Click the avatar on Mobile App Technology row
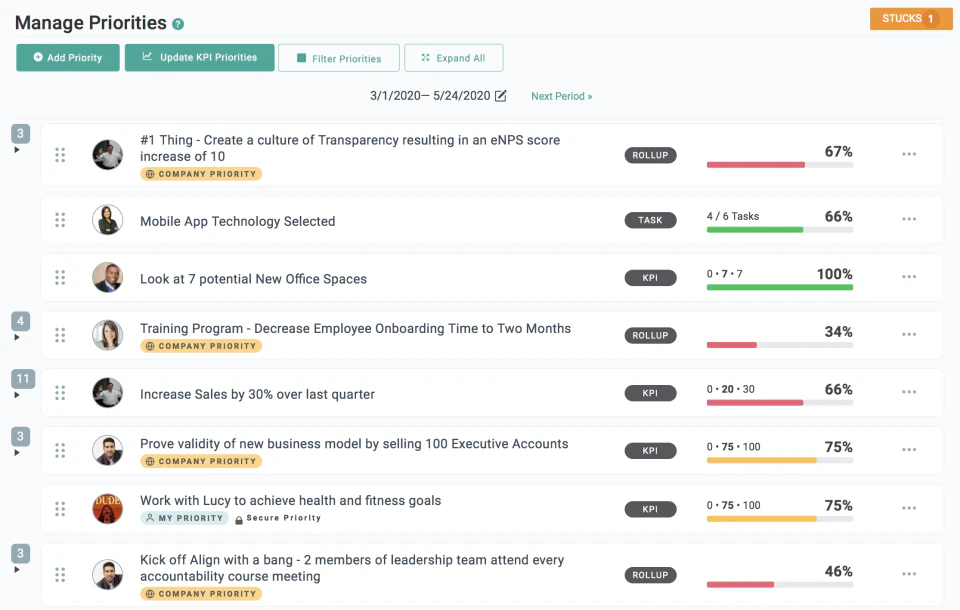 (108, 219)
